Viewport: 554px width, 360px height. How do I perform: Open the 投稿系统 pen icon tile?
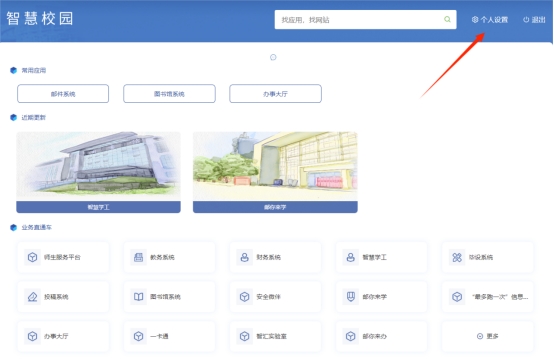click(x=63, y=297)
